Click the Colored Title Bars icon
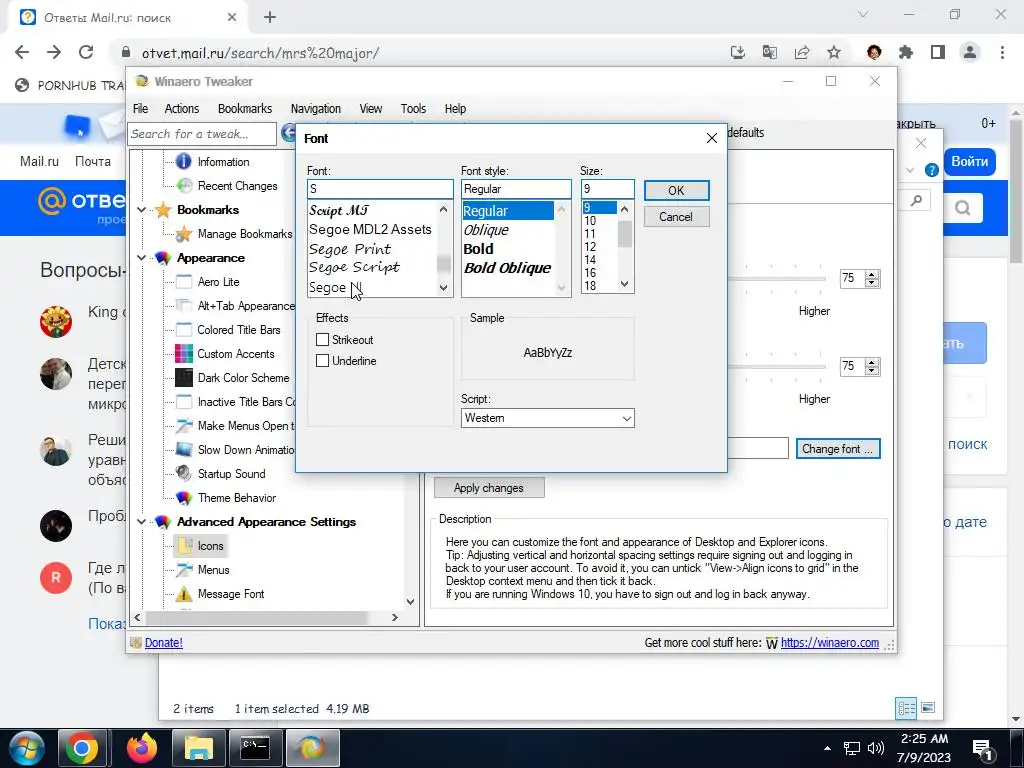Screen dimensions: 1024x768 [x=184, y=330]
